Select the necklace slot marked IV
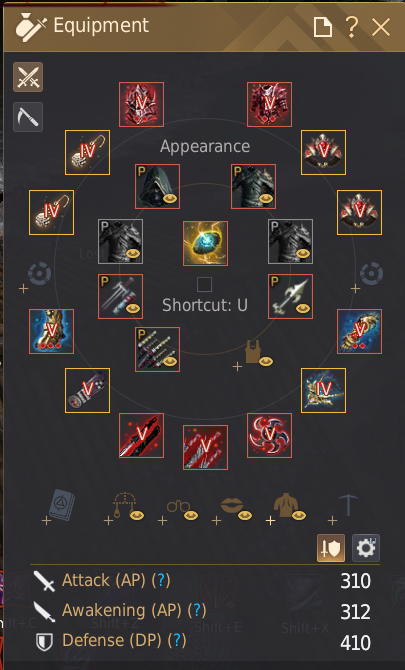 323,390
